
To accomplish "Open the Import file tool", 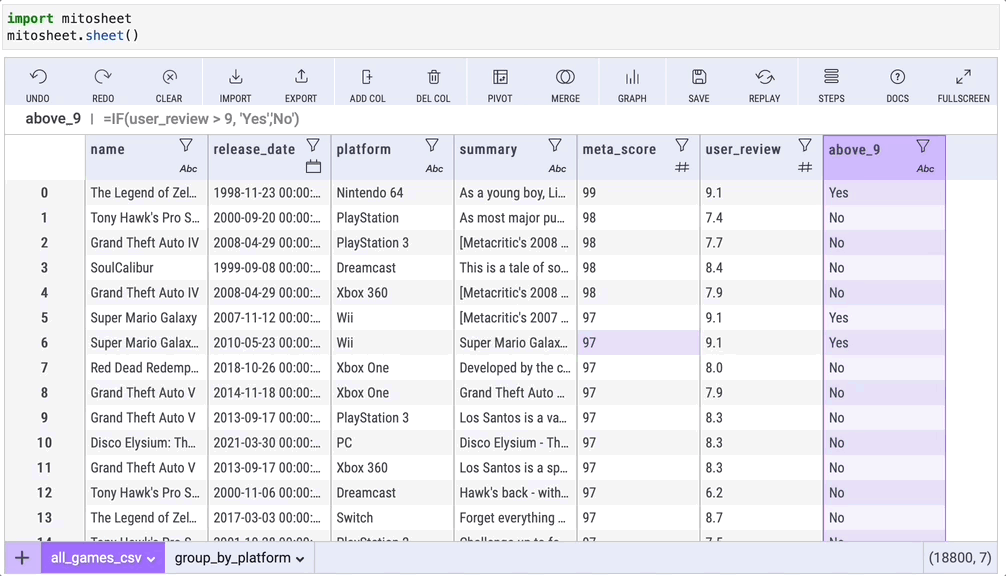I will [235, 78].
